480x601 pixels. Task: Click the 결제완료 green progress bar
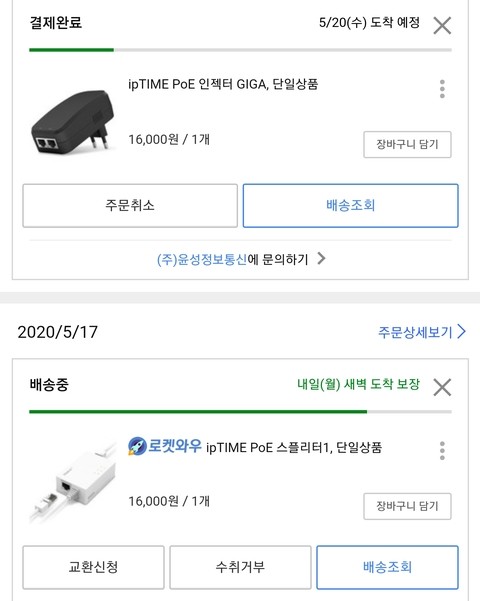pyautogui.click(x=71, y=50)
